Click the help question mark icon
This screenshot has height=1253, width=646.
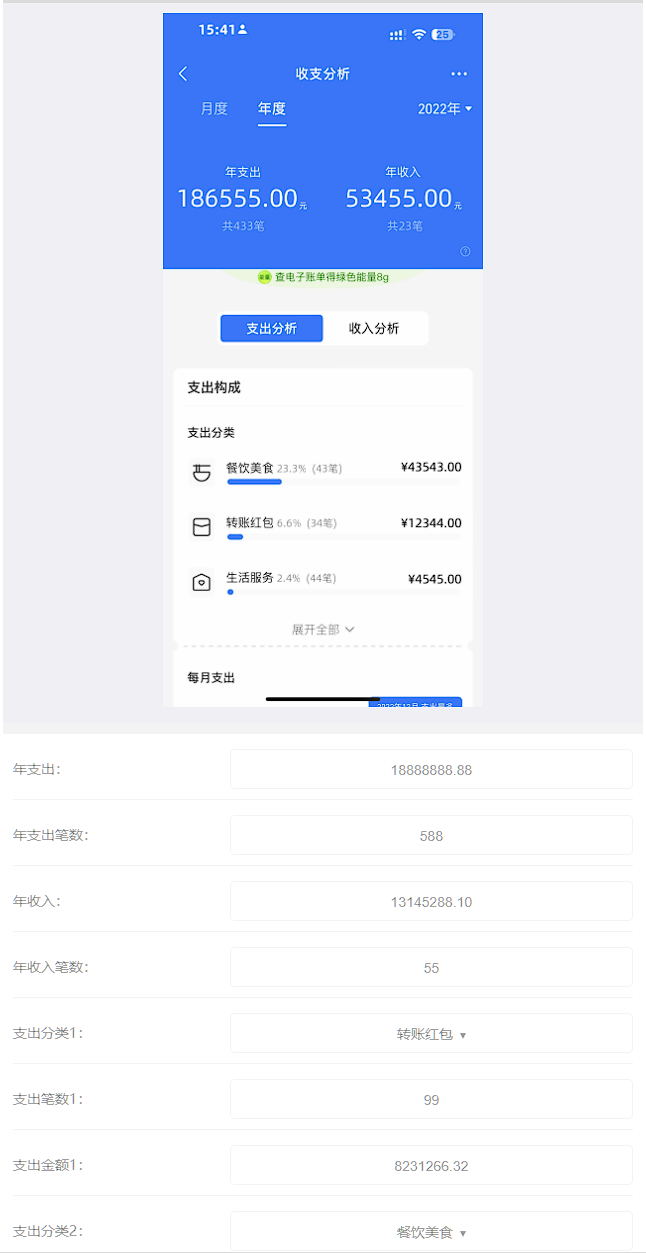click(465, 252)
